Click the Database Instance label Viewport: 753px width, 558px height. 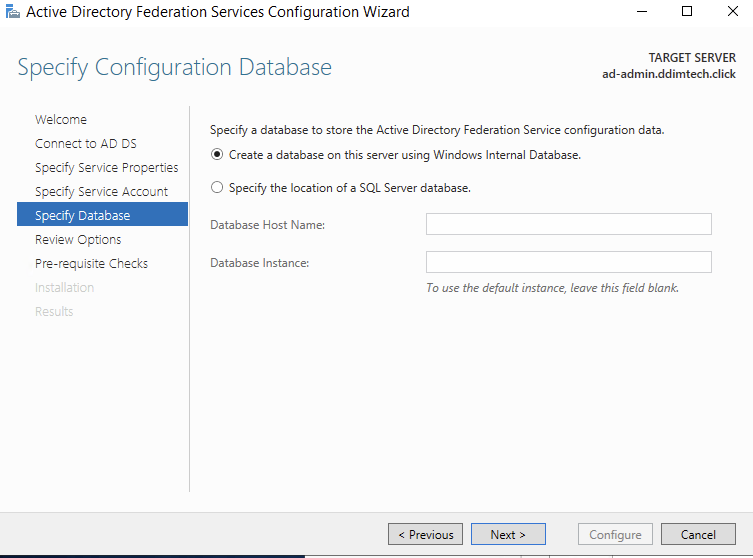[259, 263]
